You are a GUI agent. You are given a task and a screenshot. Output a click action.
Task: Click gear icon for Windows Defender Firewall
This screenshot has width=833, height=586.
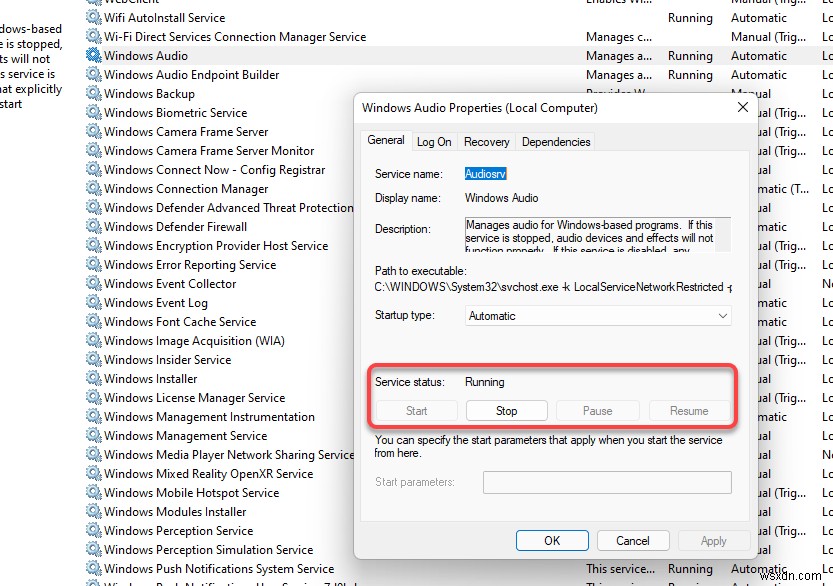tap(94, 226)
